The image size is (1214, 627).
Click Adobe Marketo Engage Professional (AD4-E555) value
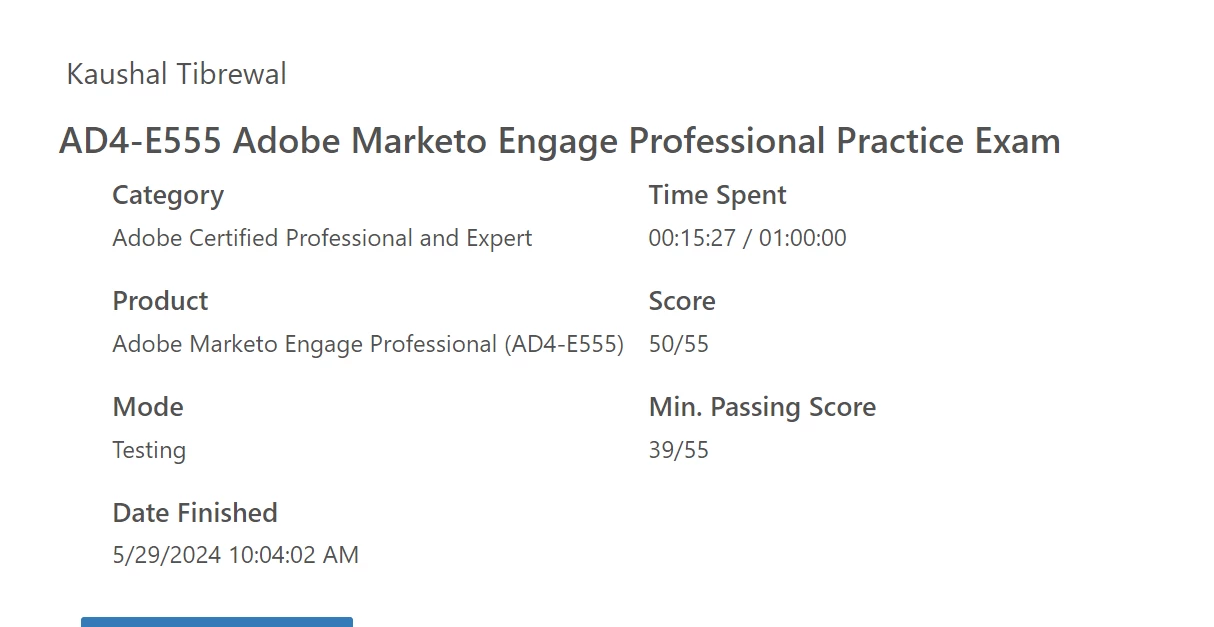368,344
